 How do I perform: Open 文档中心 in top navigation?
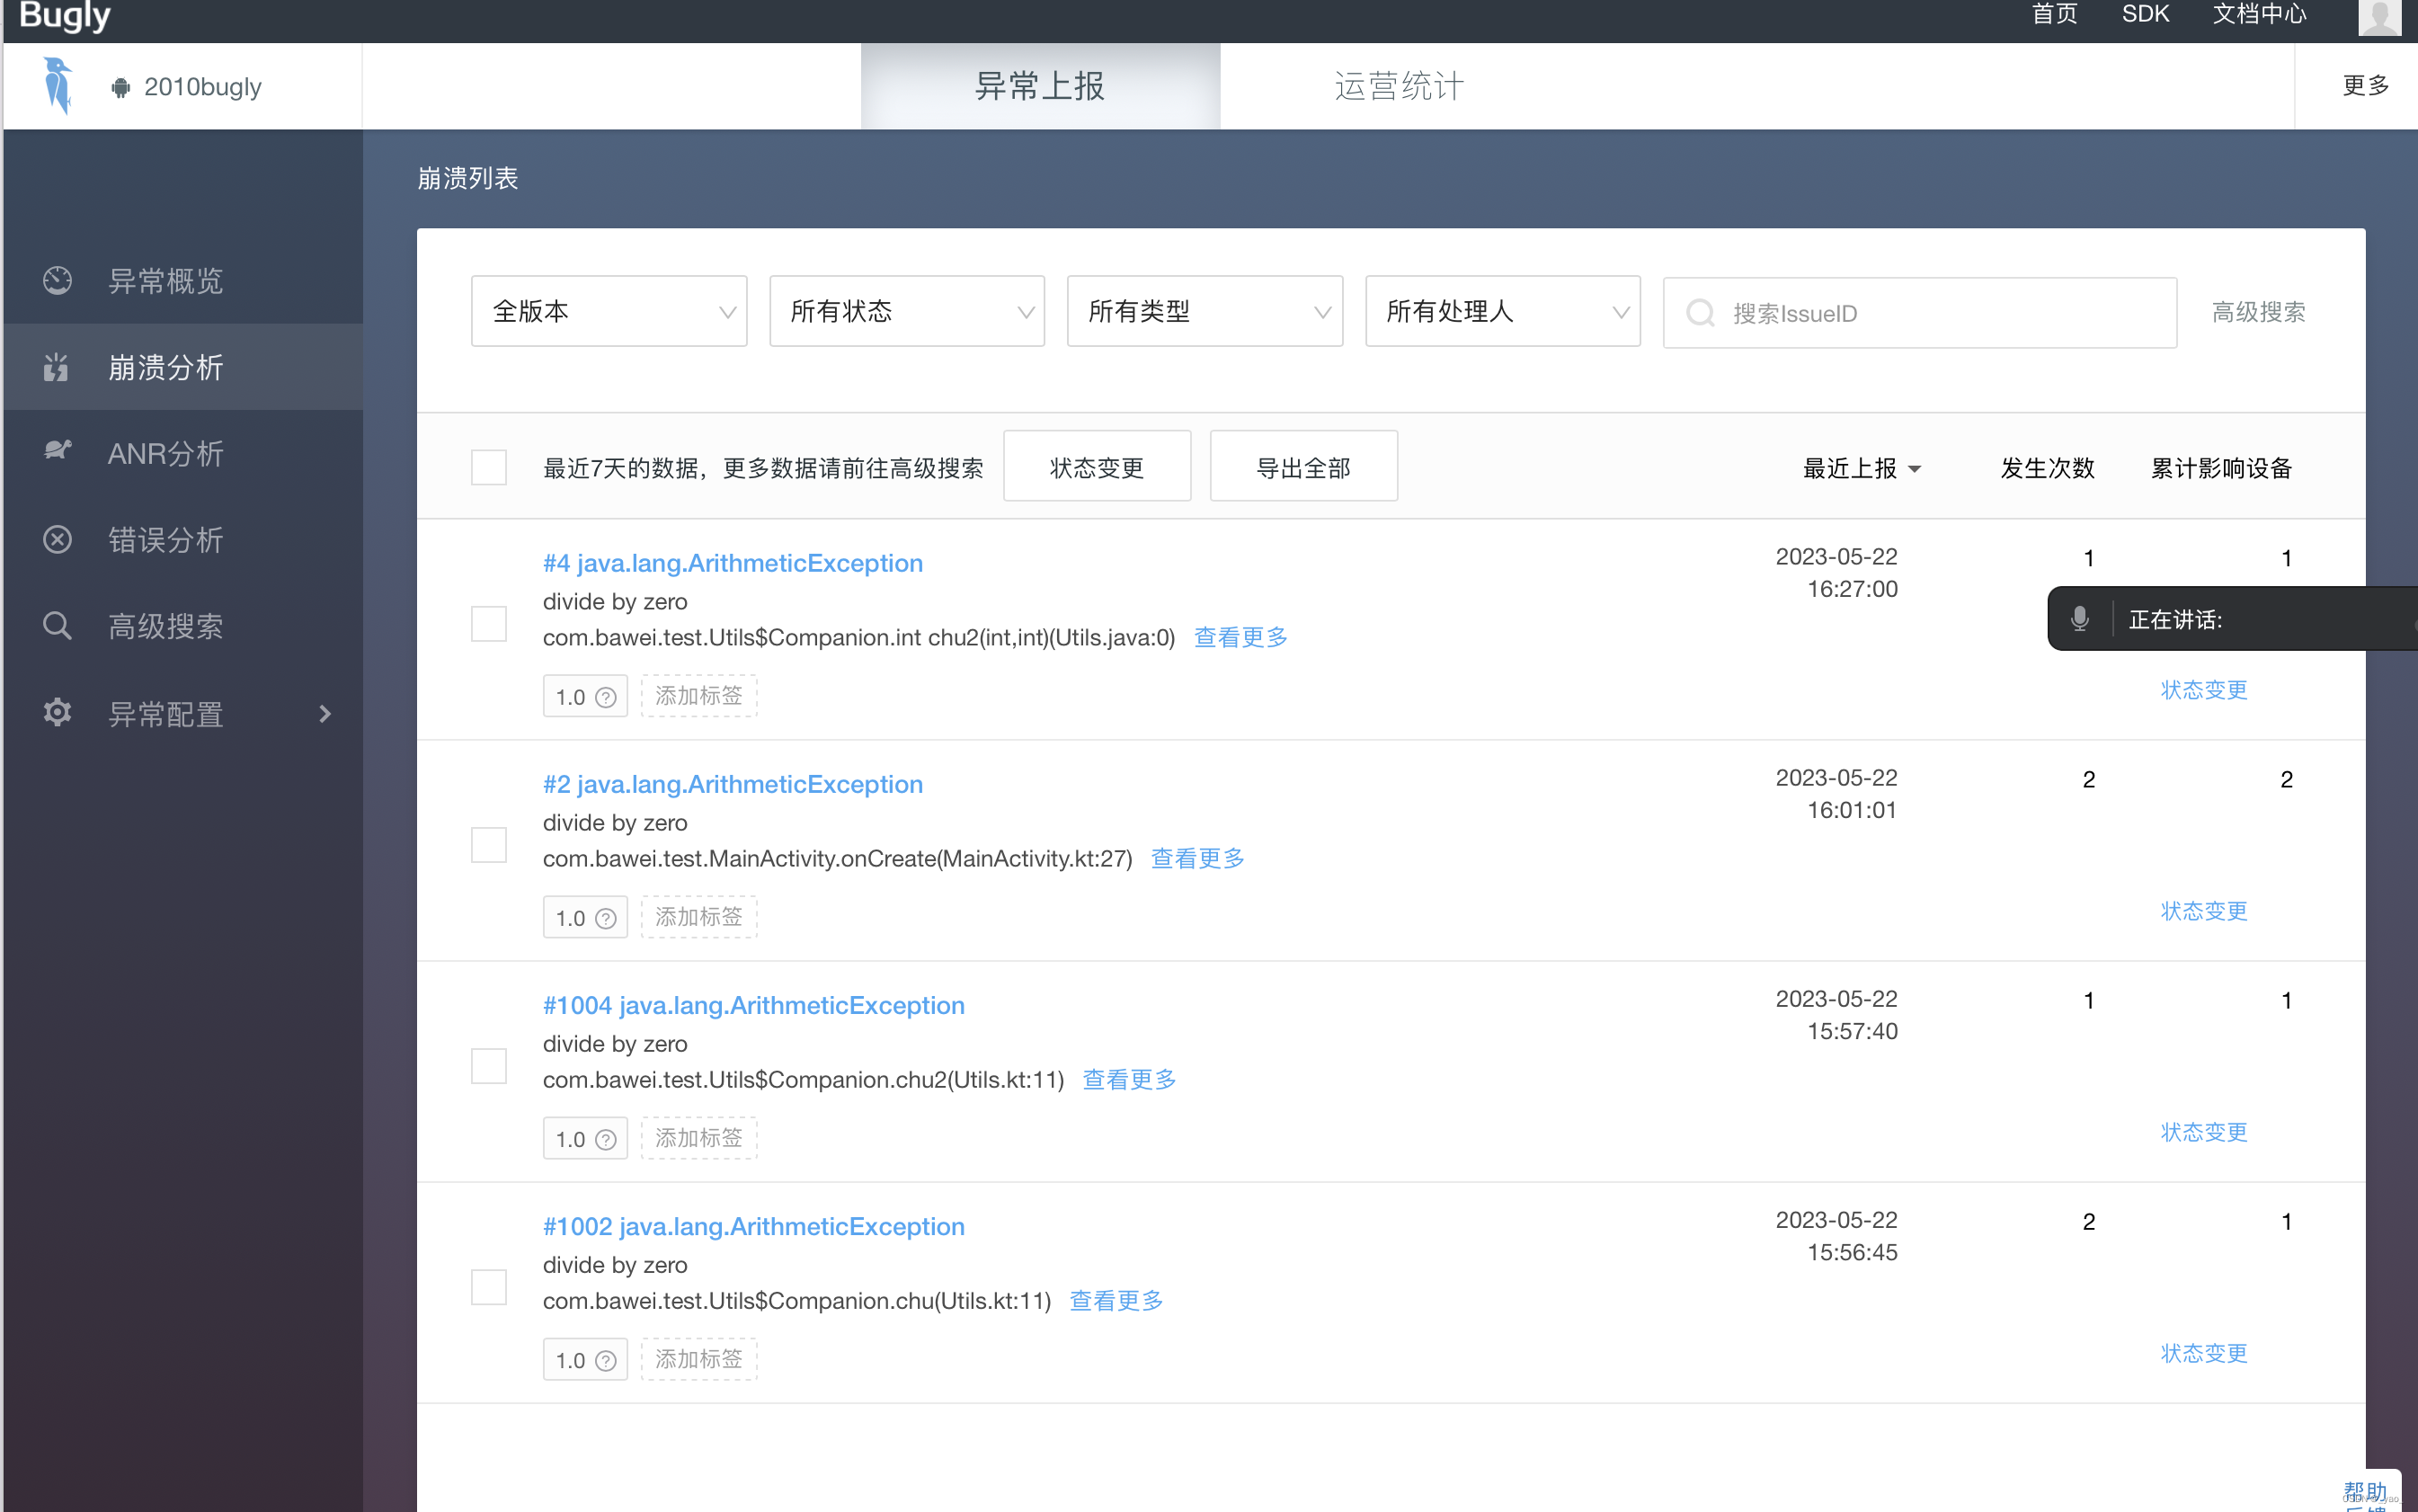(2260, 14)
